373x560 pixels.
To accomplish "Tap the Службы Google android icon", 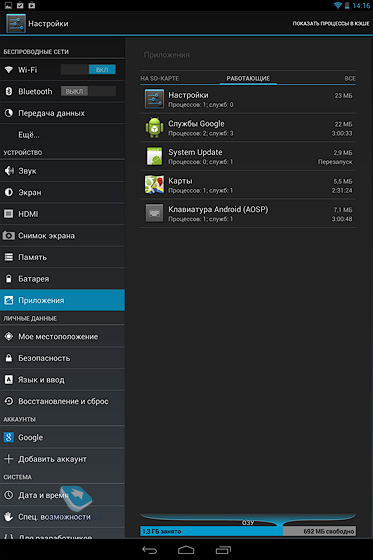I will (x=154, y=128).
